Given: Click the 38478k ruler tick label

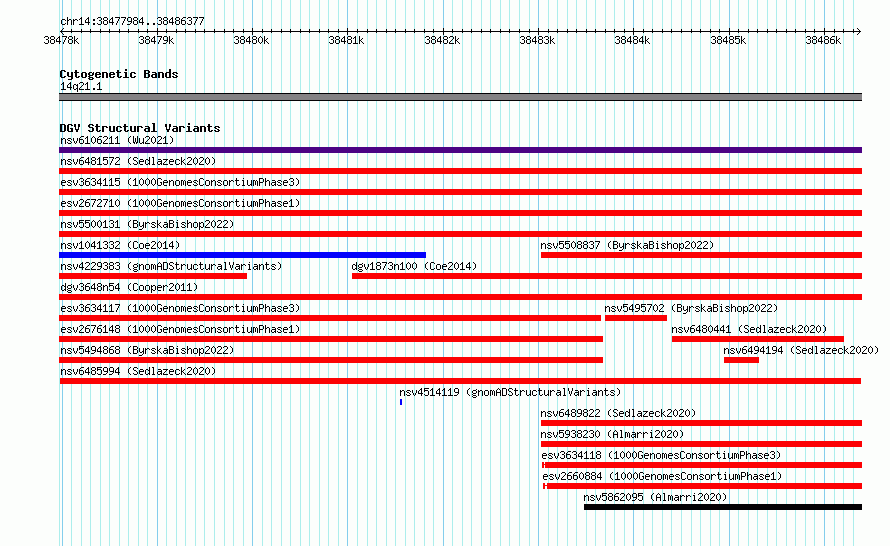Looking at the screenshot, I should 61,40.
